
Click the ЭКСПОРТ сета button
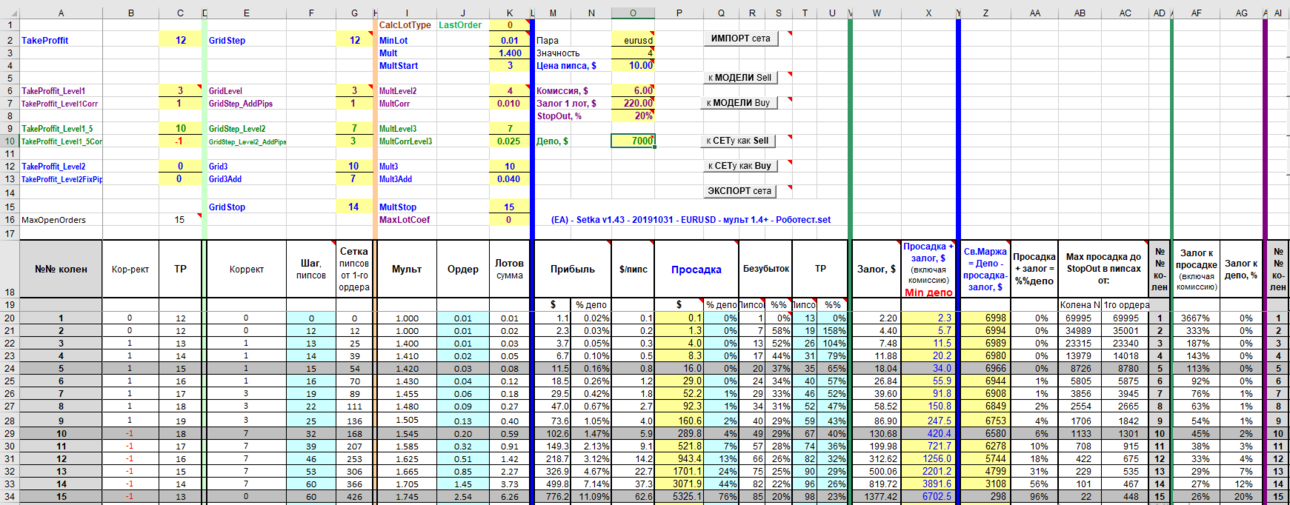(741, 191)
